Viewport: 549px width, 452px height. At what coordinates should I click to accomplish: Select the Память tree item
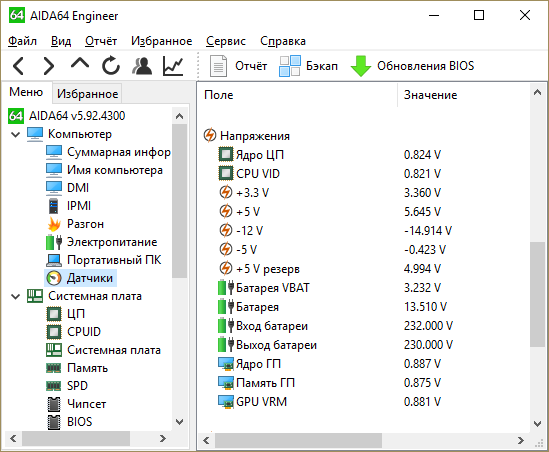[77, 368]
